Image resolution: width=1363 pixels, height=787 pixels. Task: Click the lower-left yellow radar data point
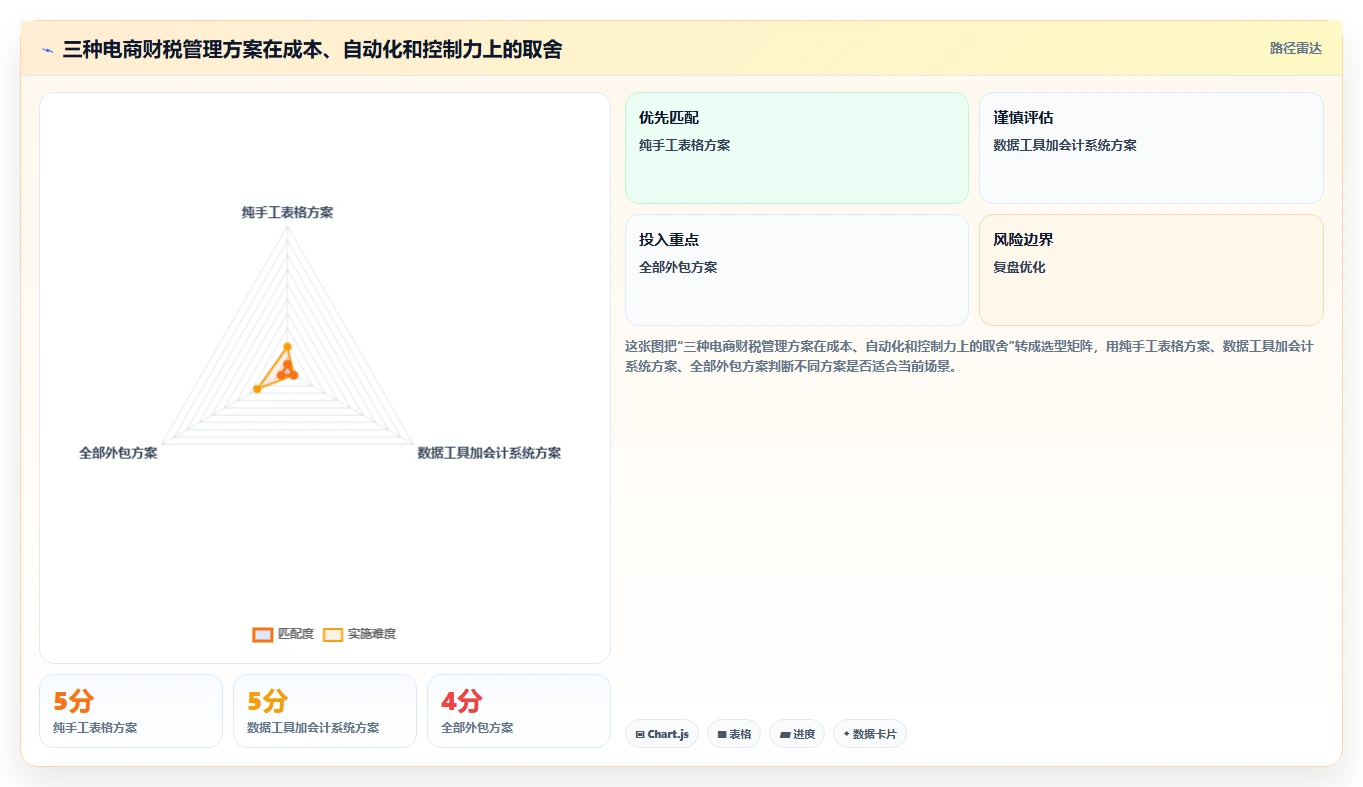tap(257, 389)
